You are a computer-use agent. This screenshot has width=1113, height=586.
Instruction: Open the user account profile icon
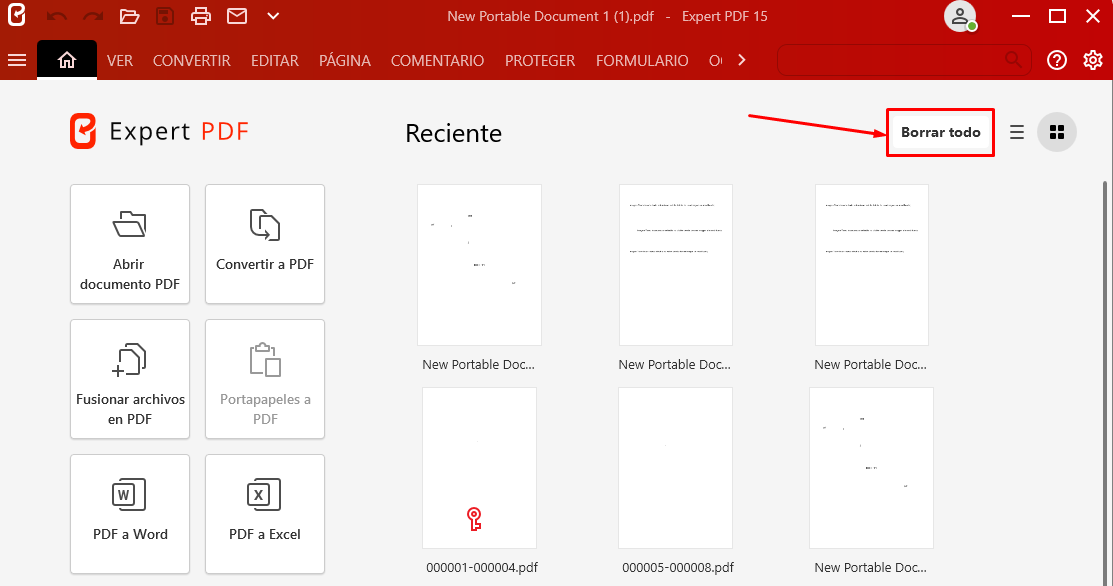pyautogui.click(x=960, y=16)
